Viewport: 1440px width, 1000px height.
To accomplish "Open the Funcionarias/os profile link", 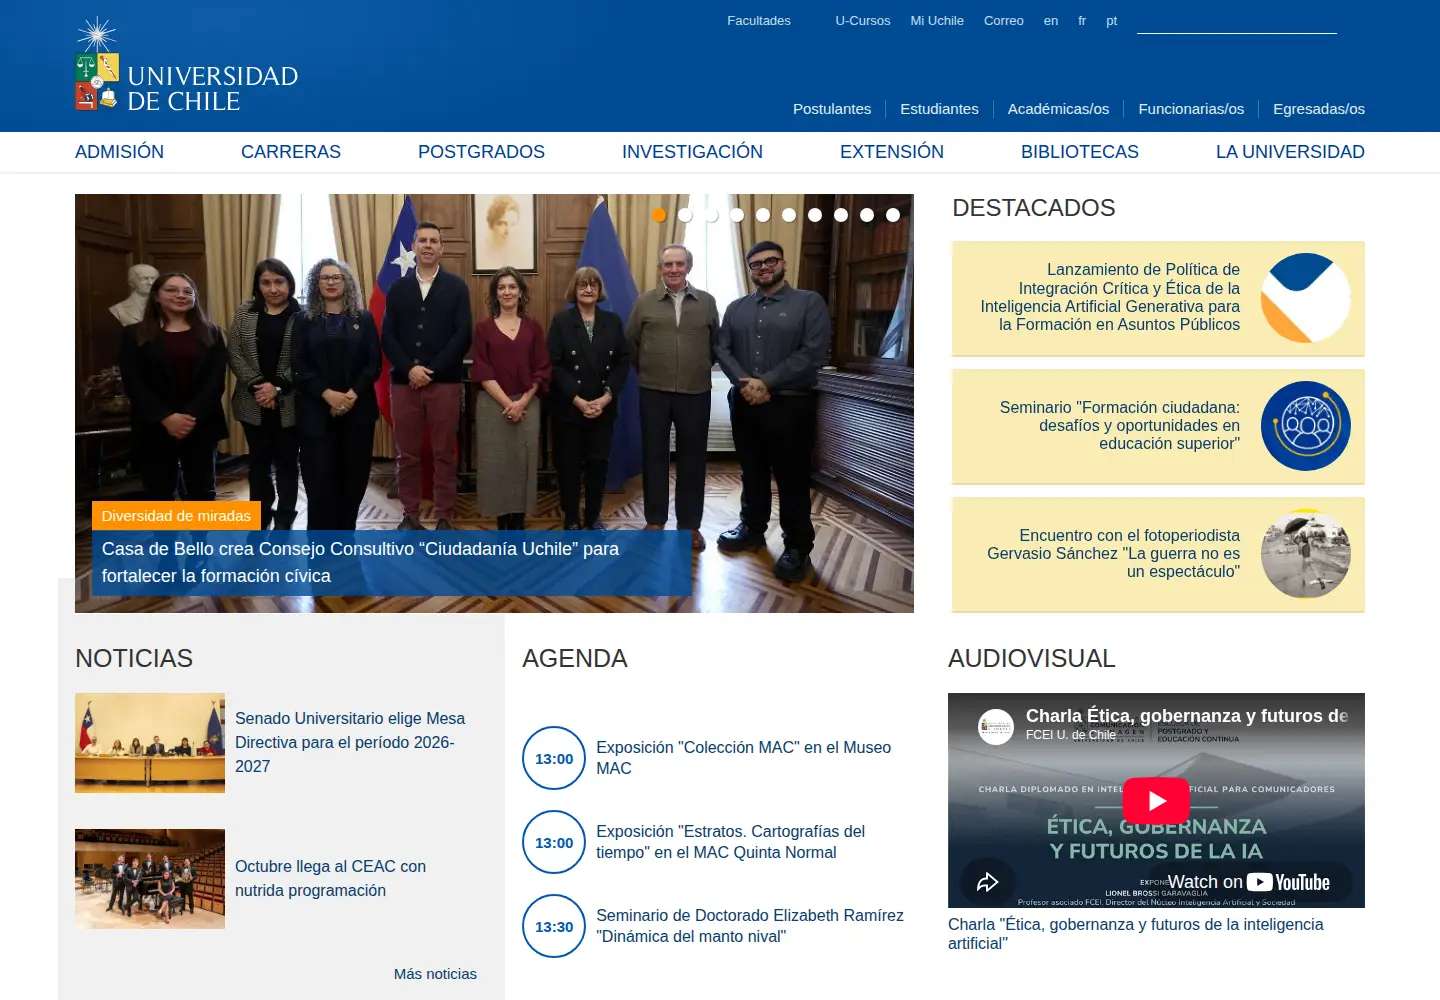I will pos(1191,109).
